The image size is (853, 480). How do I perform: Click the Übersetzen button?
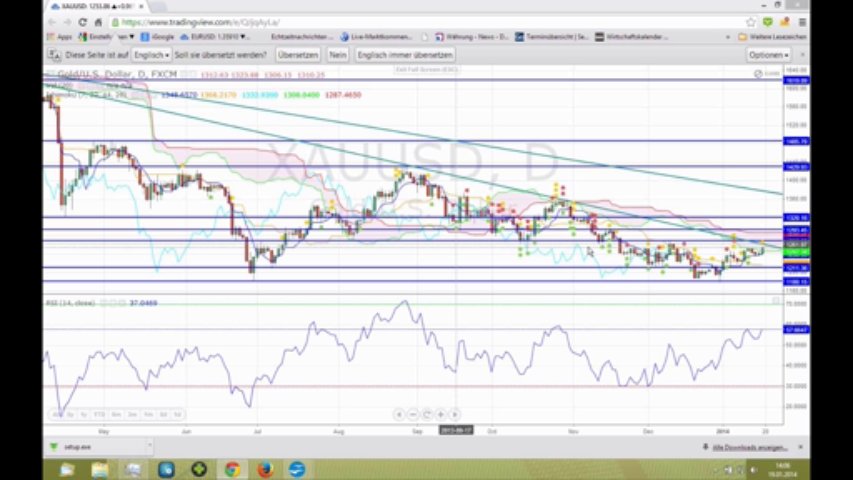(x=298, y=55)
